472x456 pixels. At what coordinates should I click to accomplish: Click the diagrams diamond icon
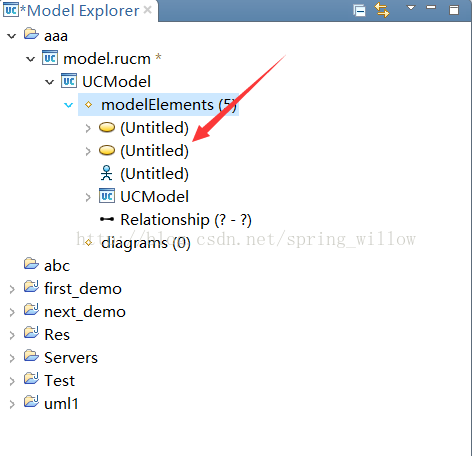[88, 243]
